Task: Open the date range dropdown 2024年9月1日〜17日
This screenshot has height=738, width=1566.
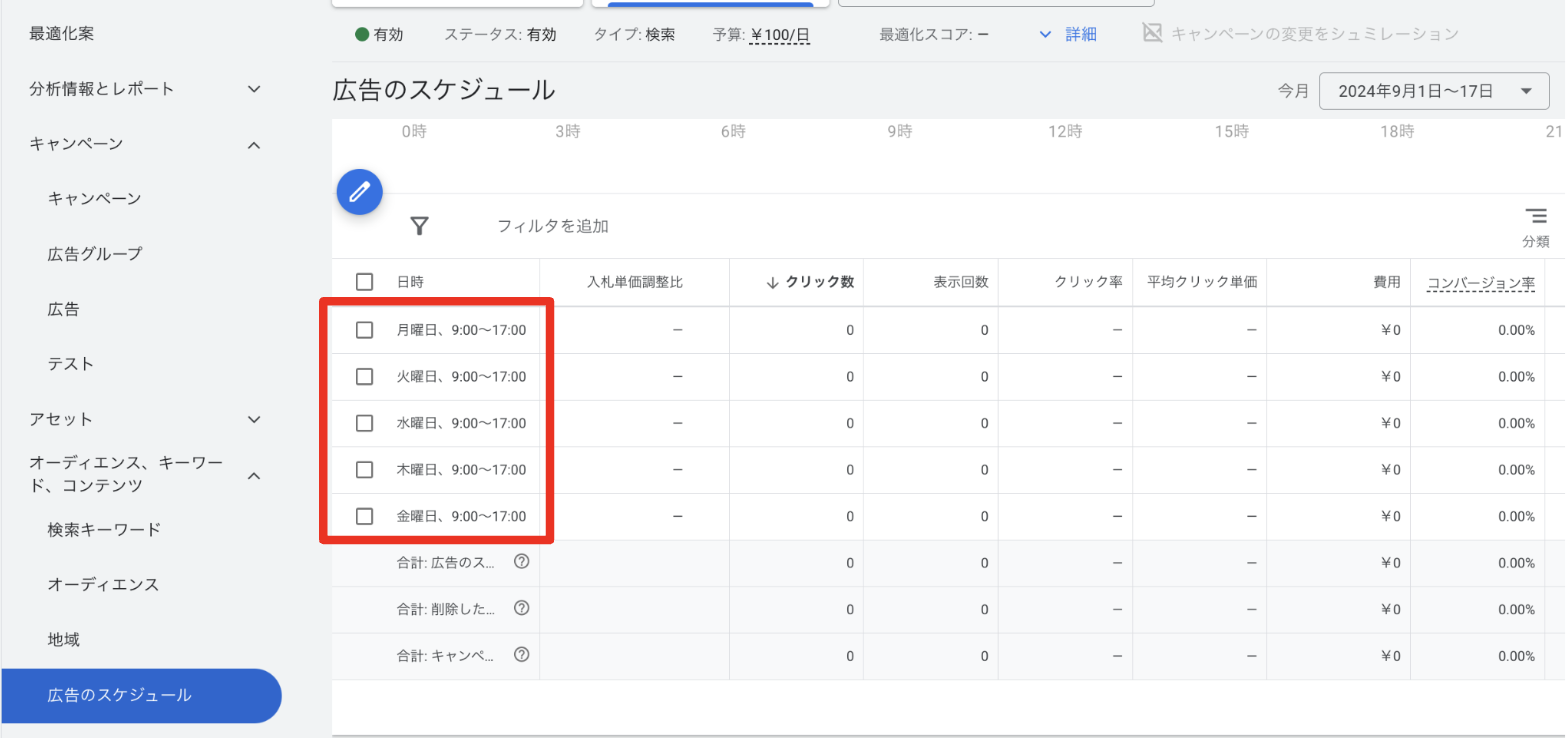Action: click(x=1433, y=91)
